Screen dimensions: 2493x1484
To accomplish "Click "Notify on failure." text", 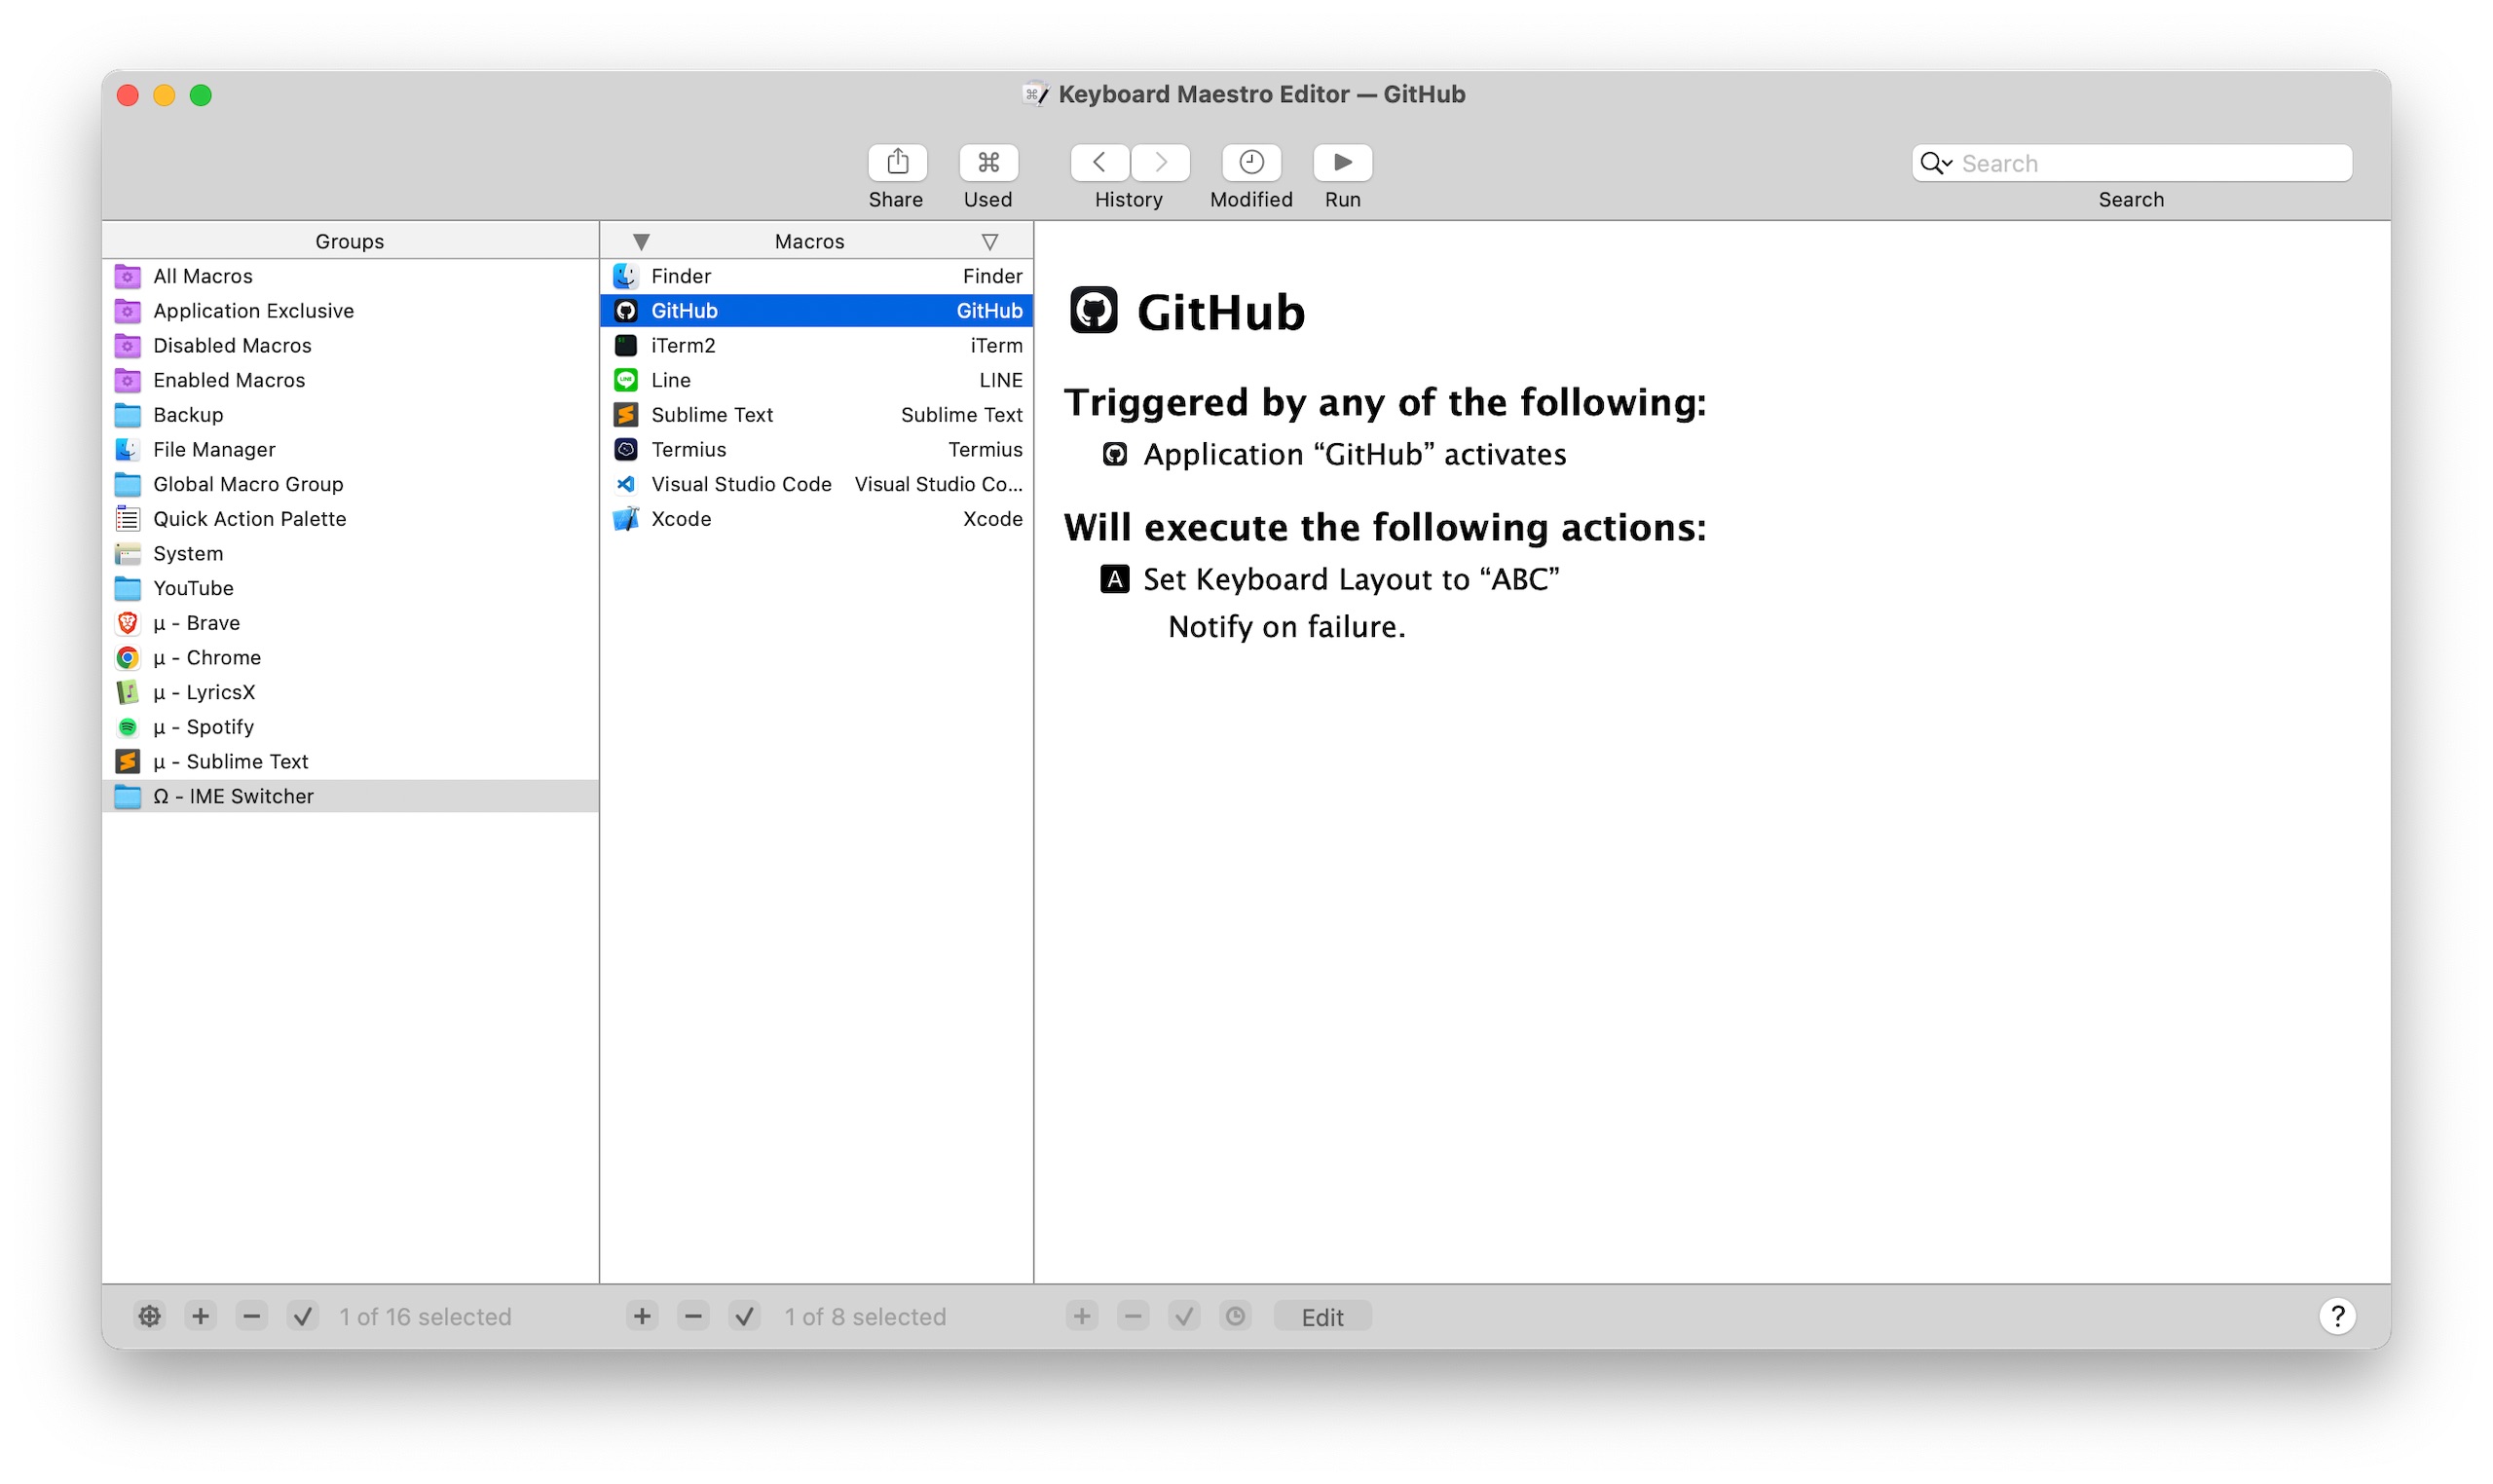I will click(x=1286, y=627).
